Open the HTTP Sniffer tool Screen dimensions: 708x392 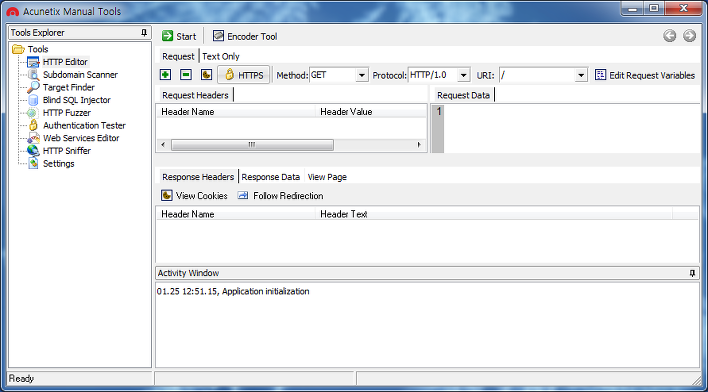click(66, 151)
